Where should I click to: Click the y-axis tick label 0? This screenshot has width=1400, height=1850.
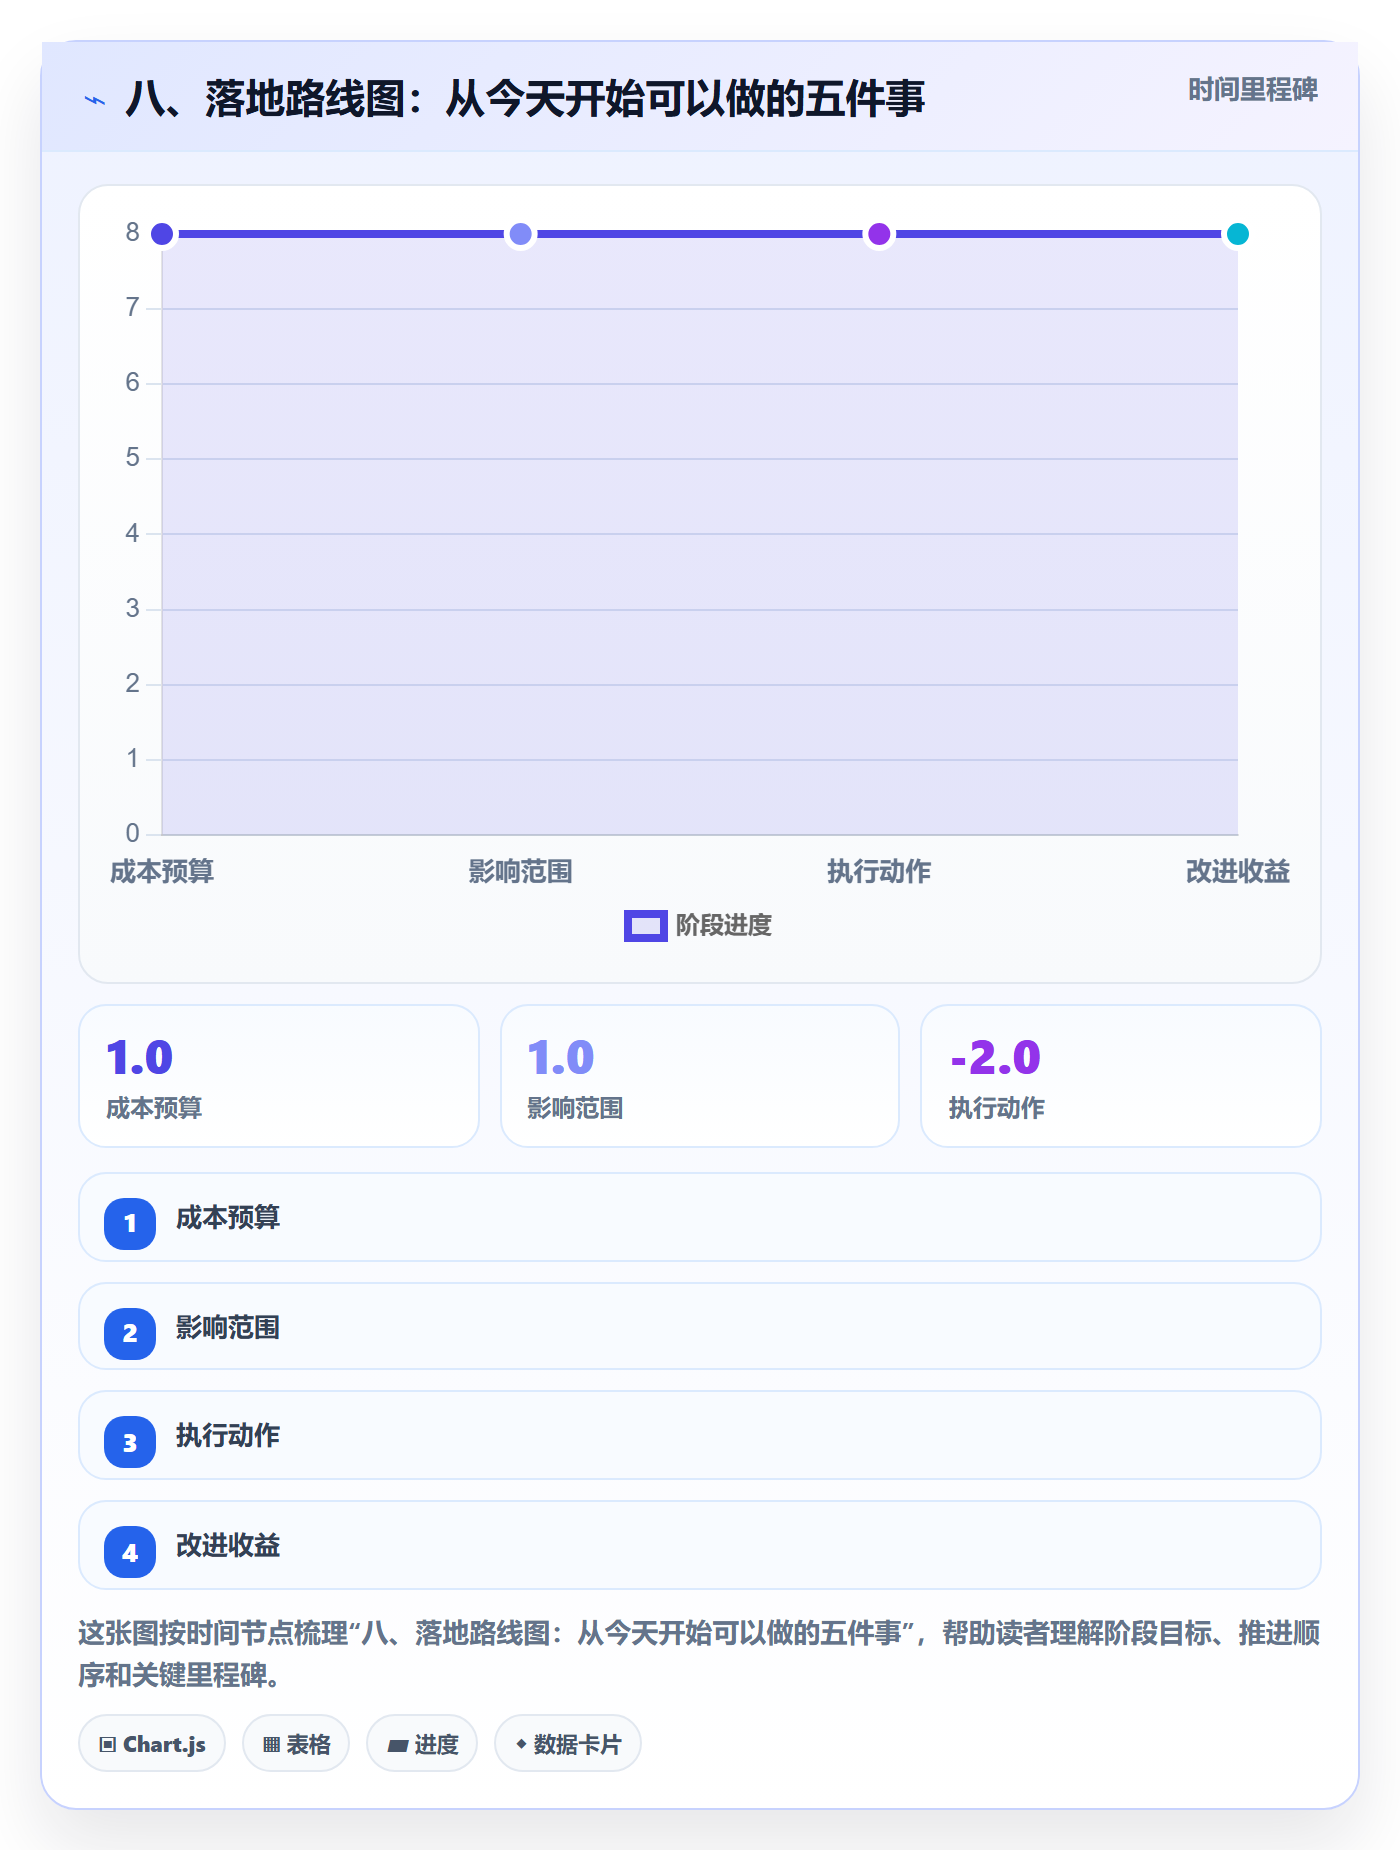coord(132,833)
